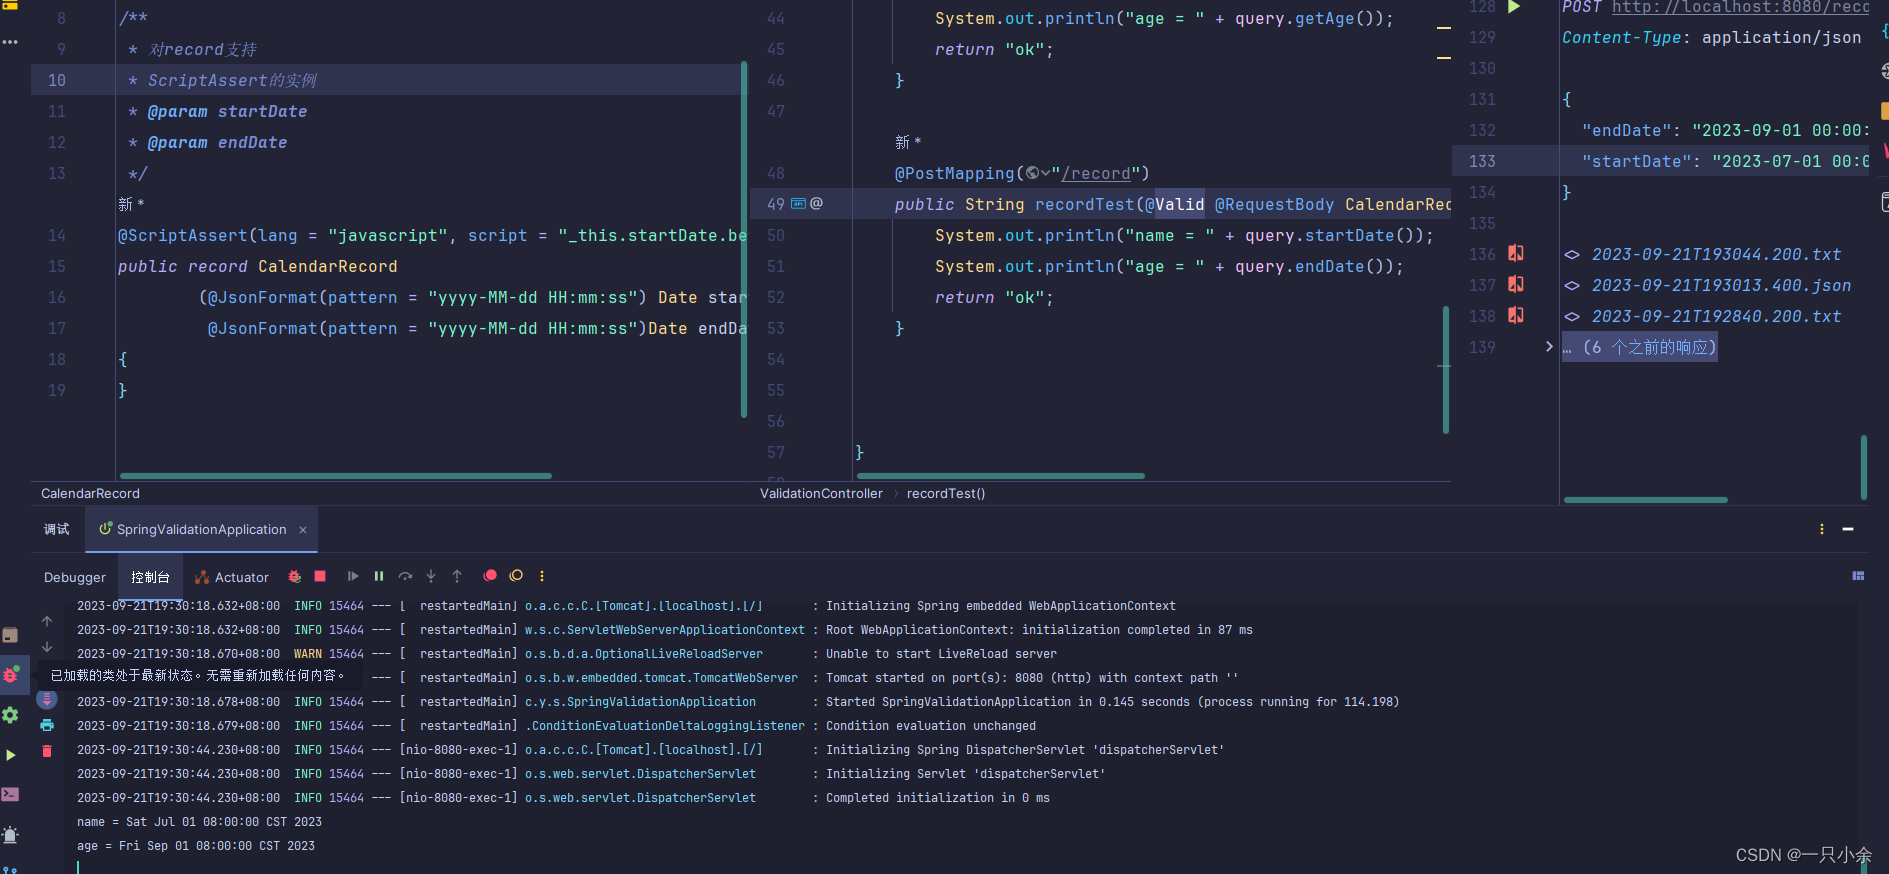Run the POST request gutter arrow

tap(1514, 7)
